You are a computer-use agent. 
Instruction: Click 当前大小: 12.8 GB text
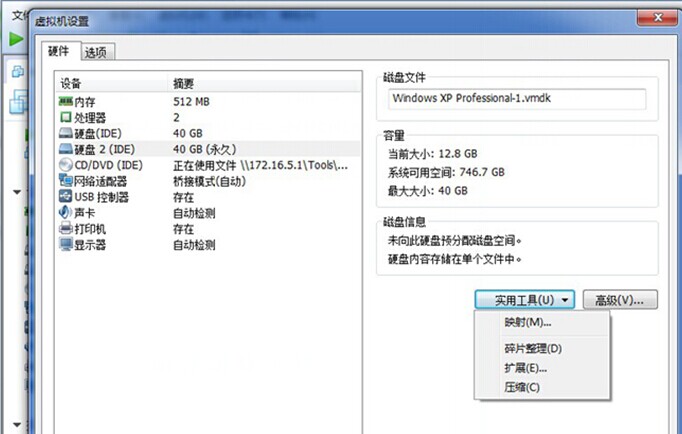tap(432, 154)
